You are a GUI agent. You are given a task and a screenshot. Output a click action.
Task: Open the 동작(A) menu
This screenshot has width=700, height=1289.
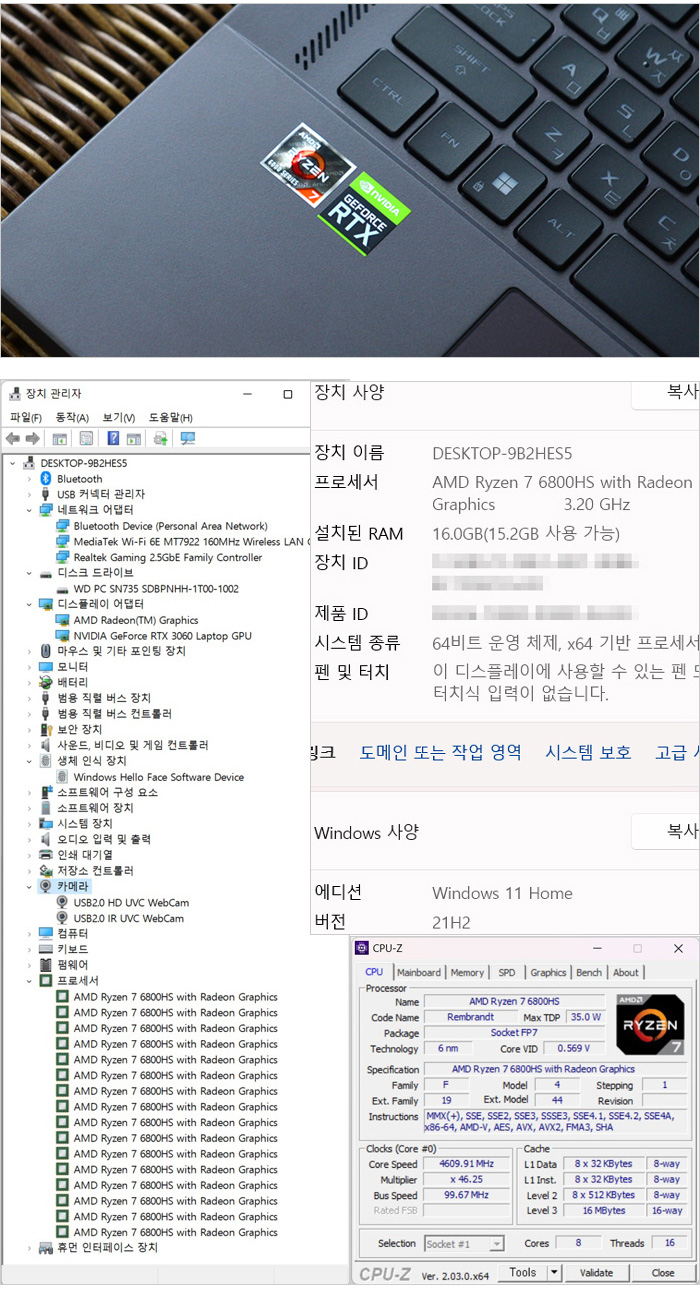(72, 418)
